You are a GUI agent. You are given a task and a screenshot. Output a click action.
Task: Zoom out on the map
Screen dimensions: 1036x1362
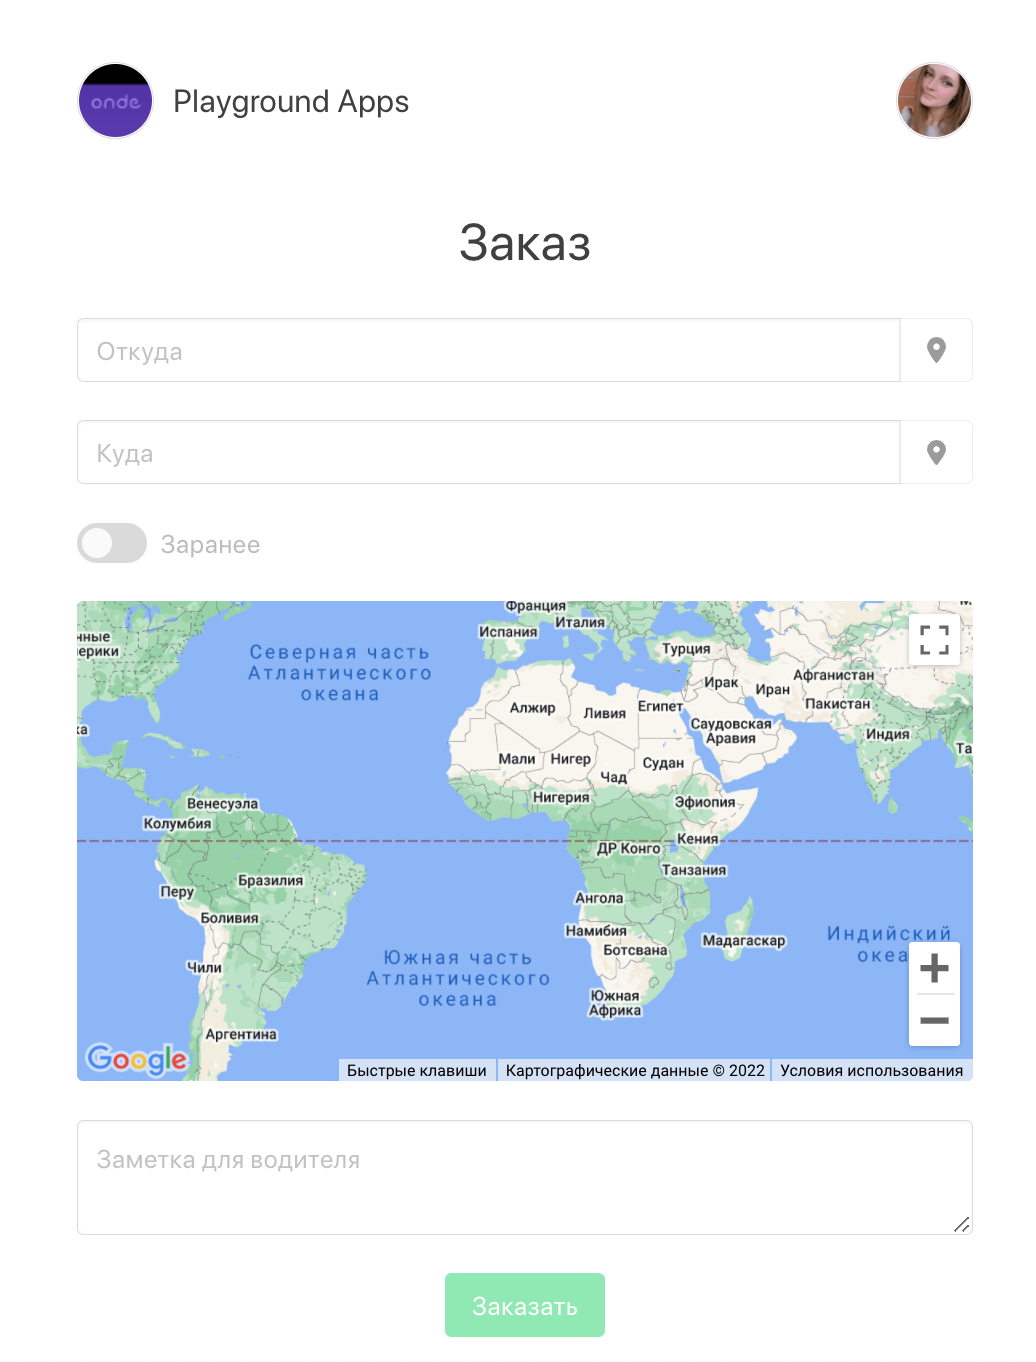coord(934,1021)
